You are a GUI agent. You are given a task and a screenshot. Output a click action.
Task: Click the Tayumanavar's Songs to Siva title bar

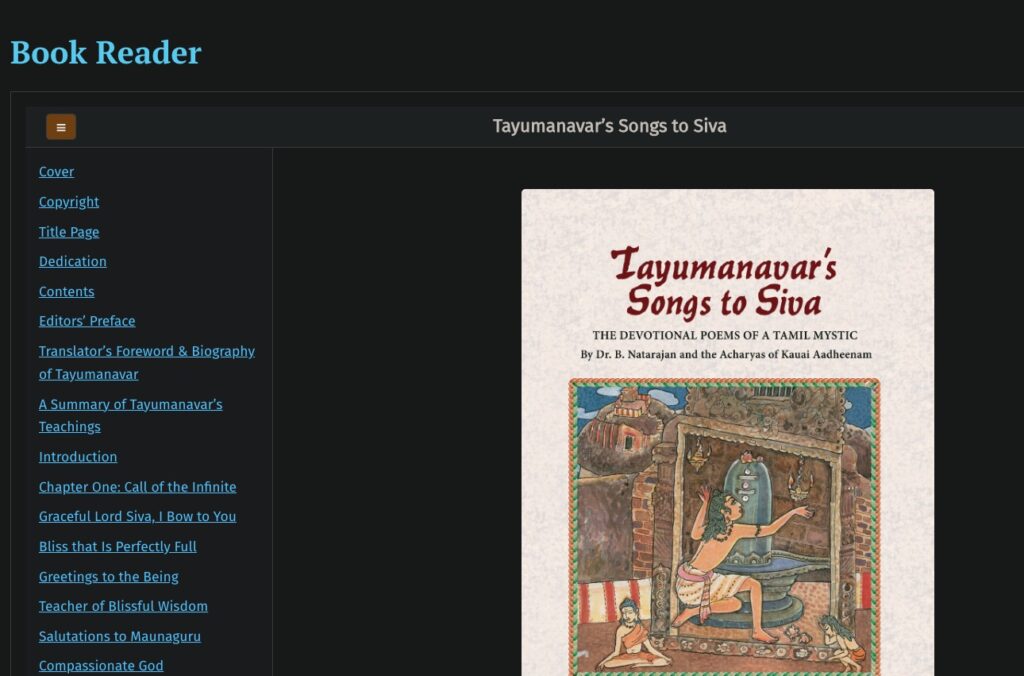[x=609, y=126]
